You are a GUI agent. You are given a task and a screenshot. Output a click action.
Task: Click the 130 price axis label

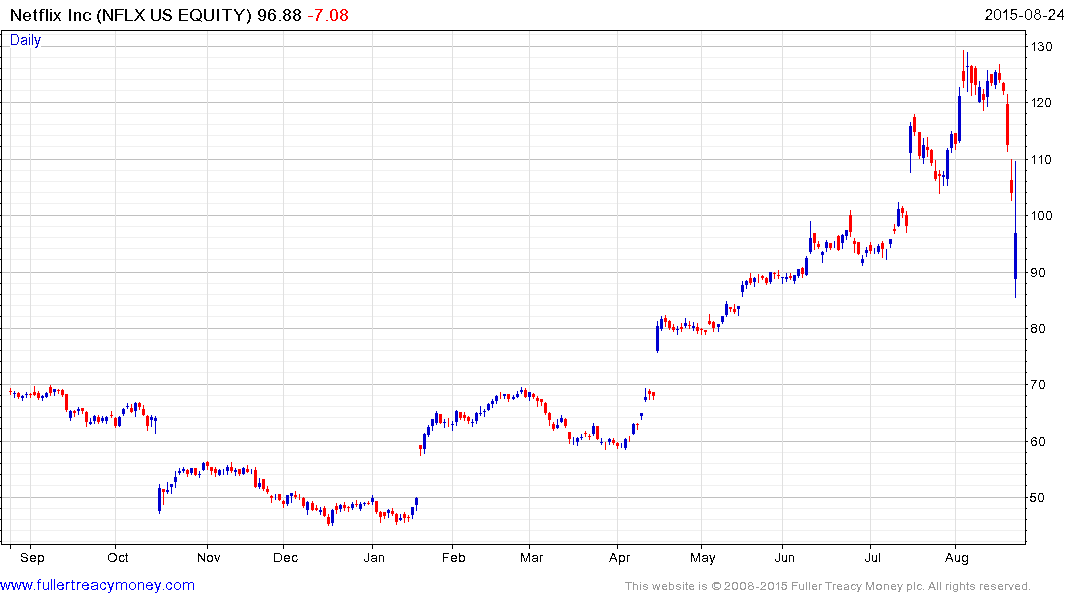1041,47
